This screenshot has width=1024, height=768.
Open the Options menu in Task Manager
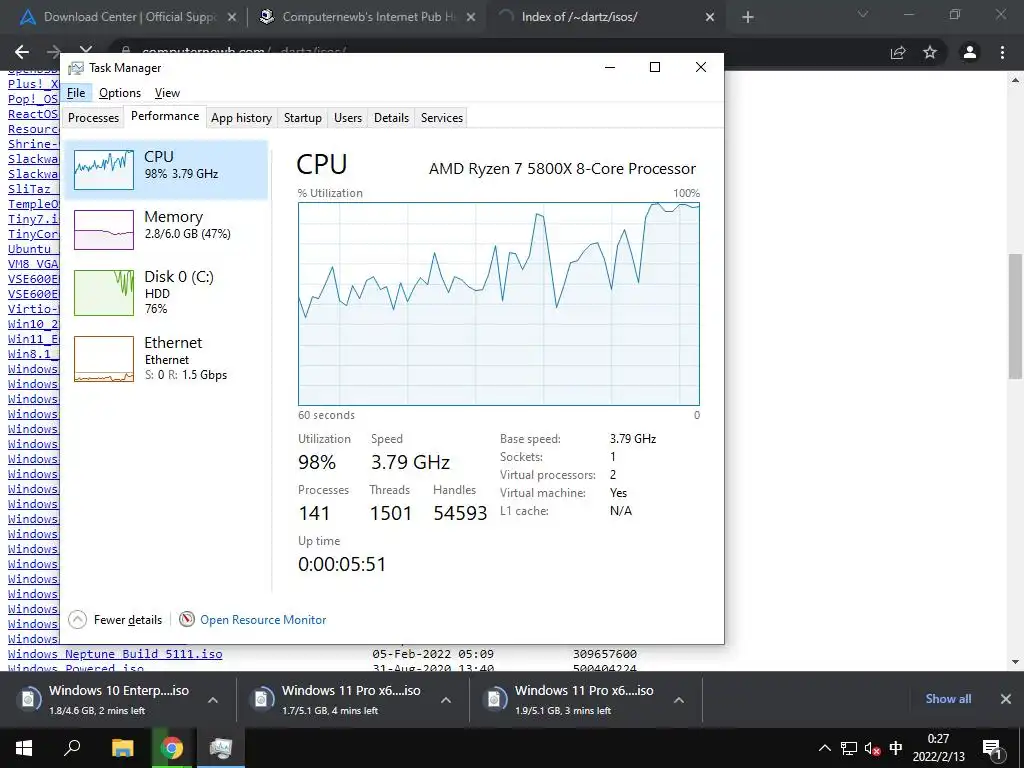click(x=120, y=93)
